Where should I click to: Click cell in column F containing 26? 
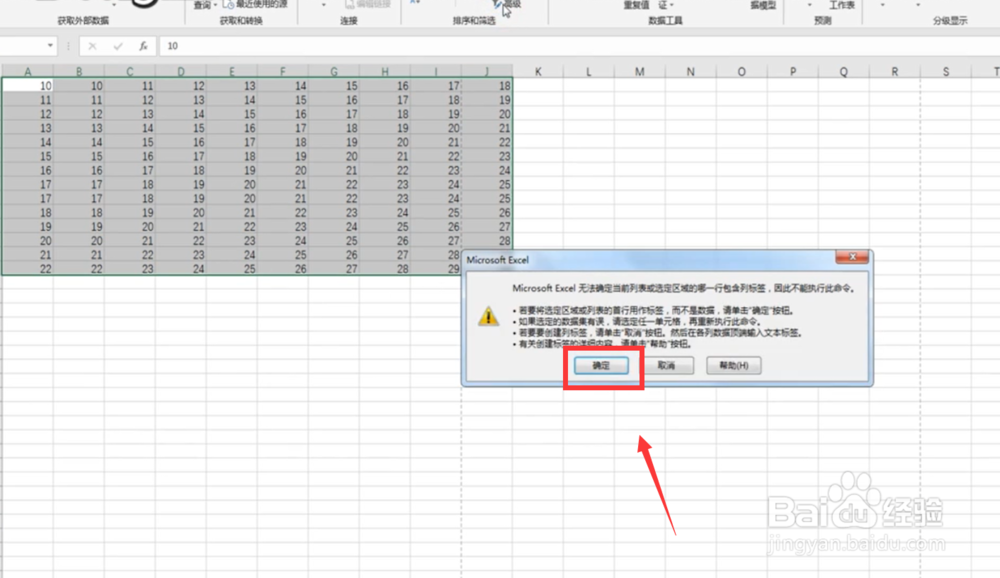(283, 269)
